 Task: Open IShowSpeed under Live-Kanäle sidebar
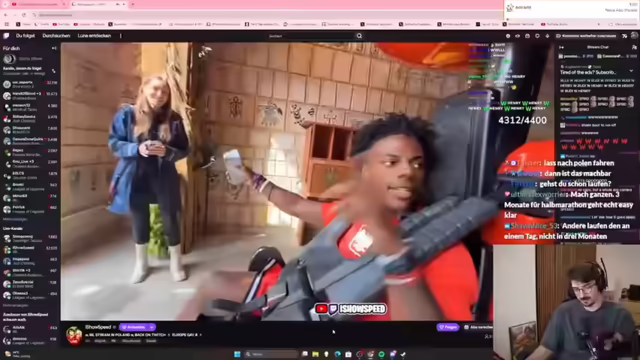coord(30,249)
